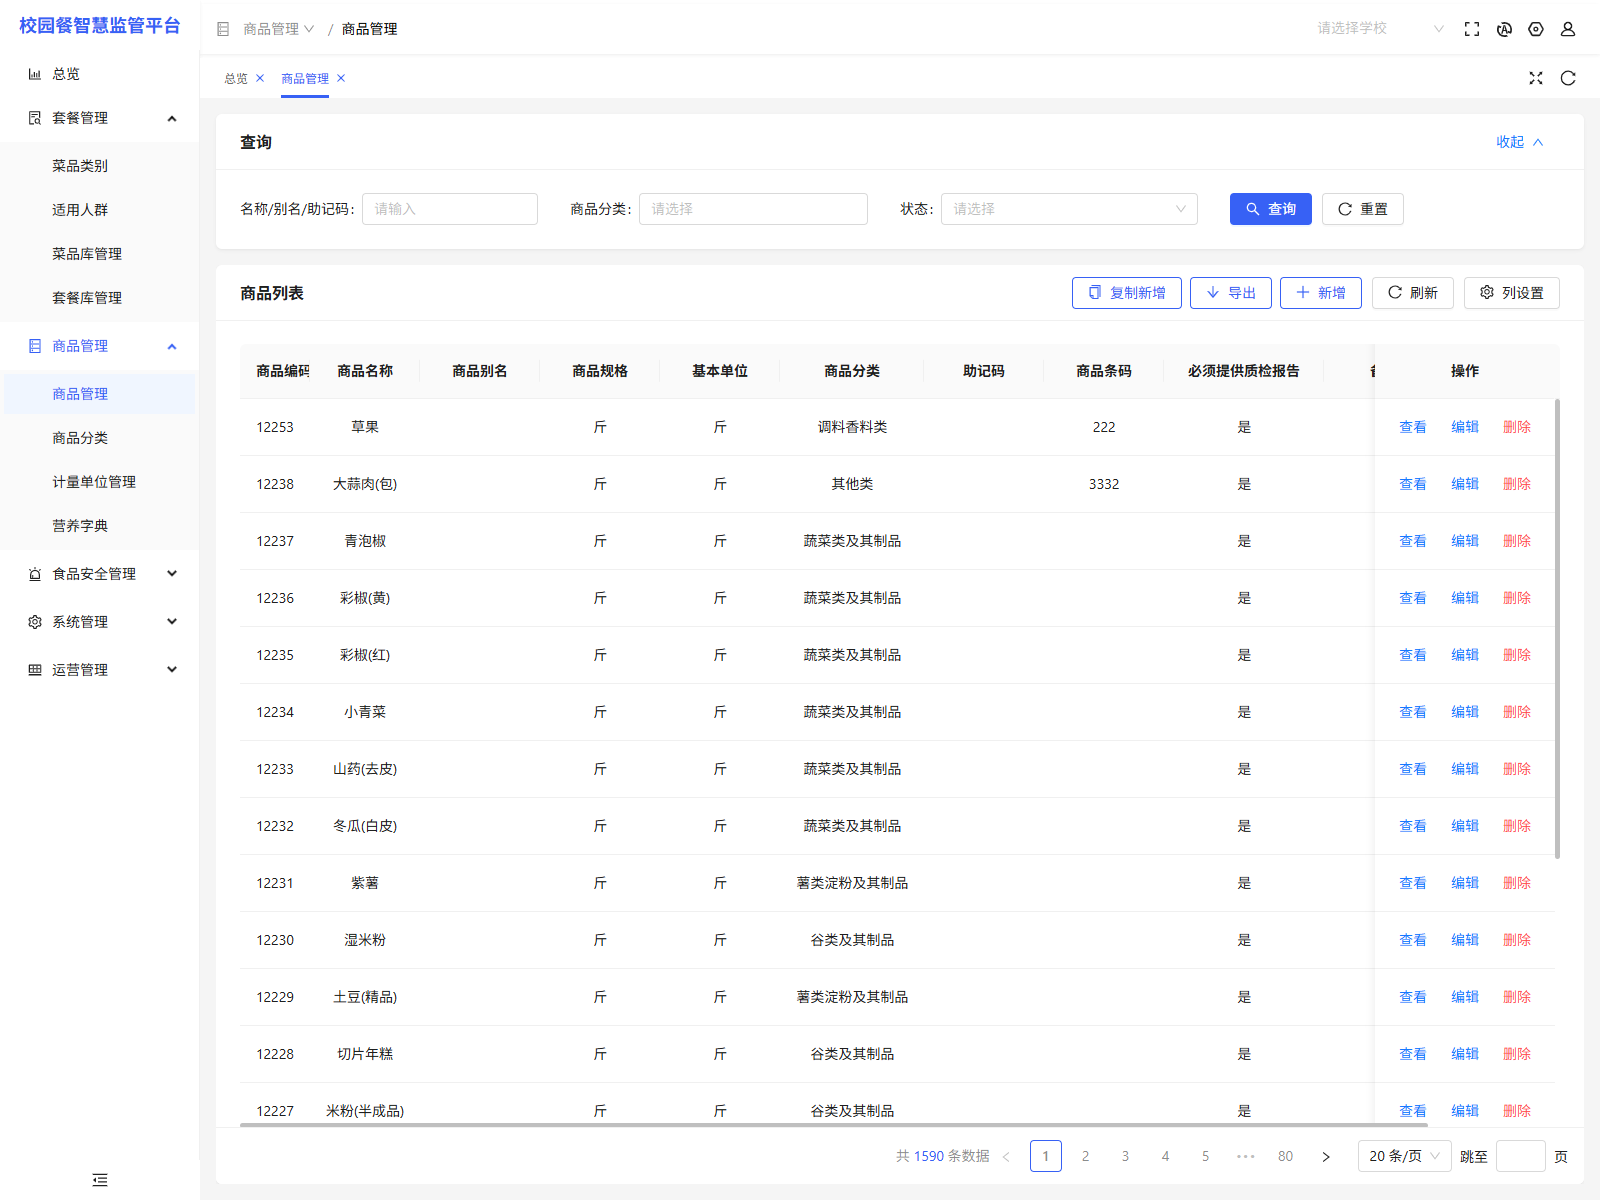Viewport: 1600px width, 1200px height.
Task: Click the fullscreen icon in top header
Action: coord(1471,29)
